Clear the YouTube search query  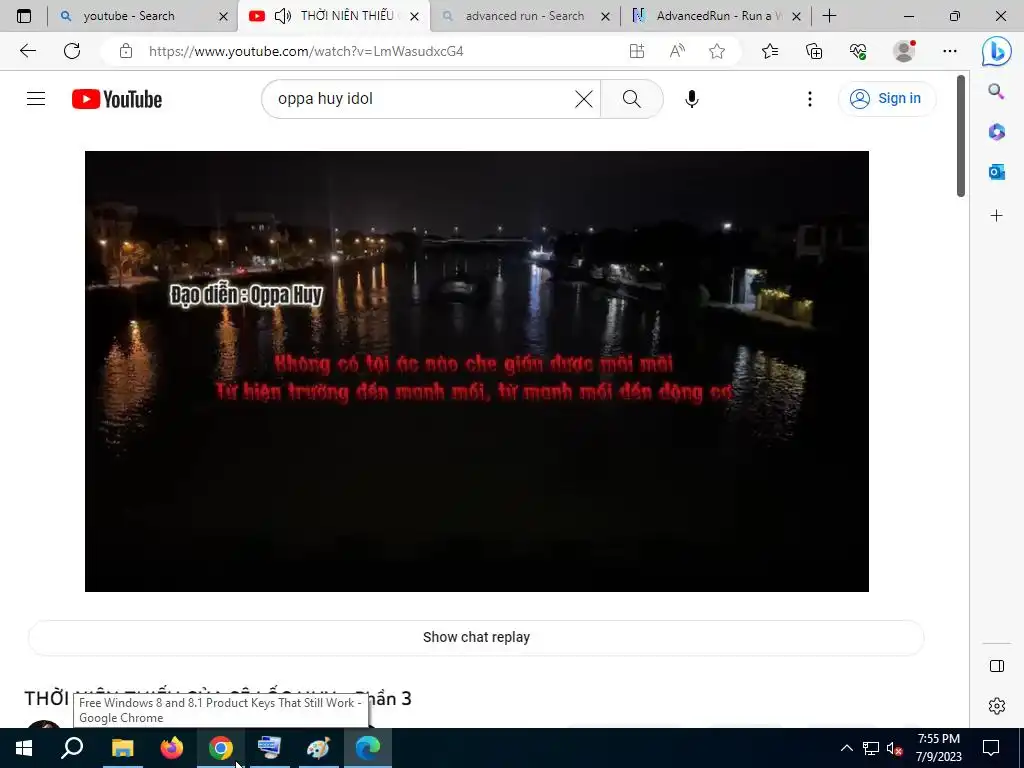[584, 99]
